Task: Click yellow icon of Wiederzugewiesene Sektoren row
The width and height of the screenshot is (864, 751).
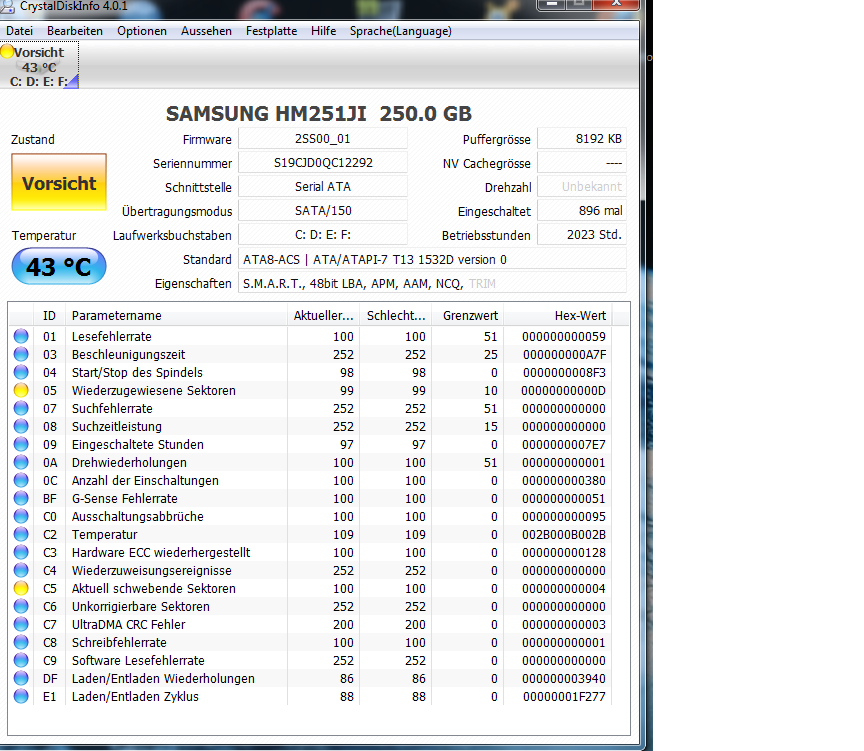Action: 21,390
